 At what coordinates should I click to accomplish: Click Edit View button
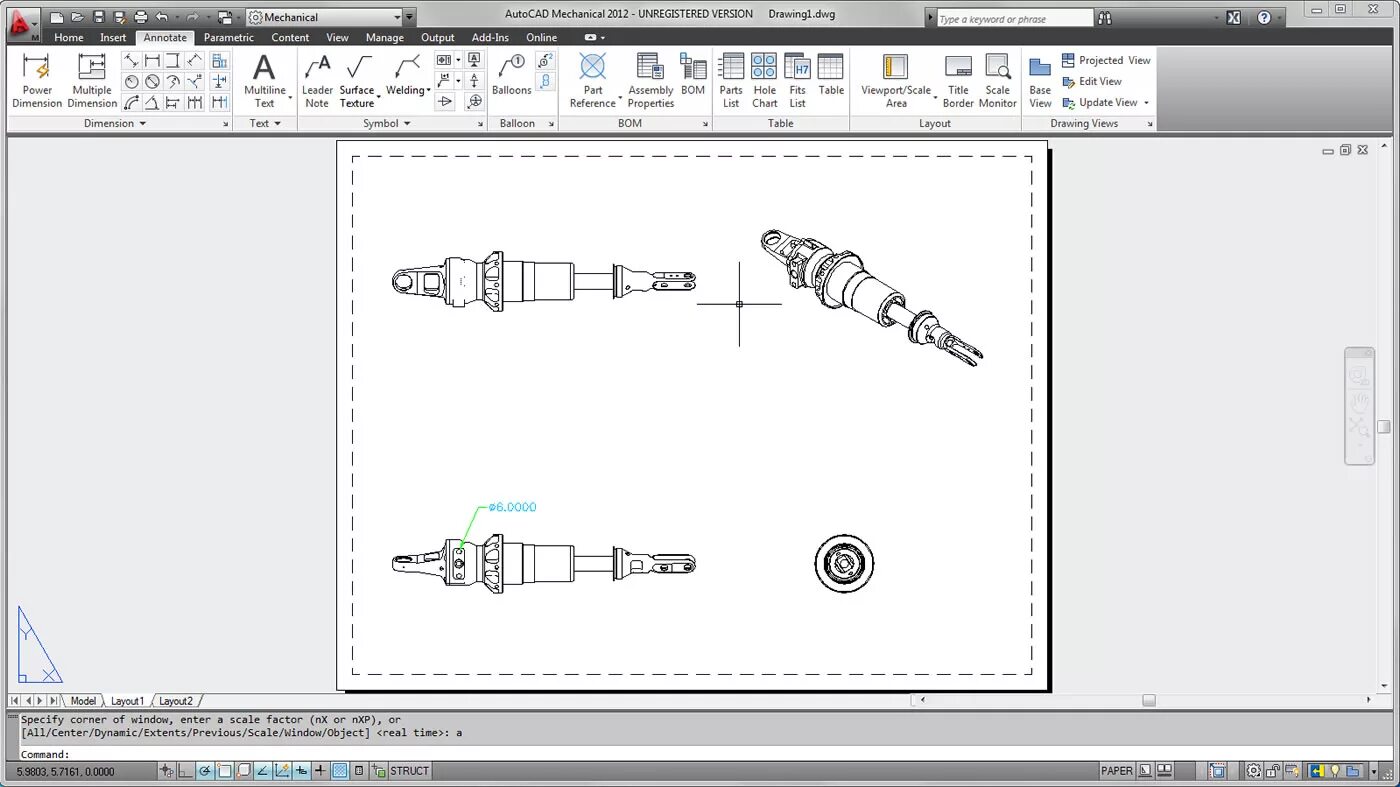point(1091,81)
